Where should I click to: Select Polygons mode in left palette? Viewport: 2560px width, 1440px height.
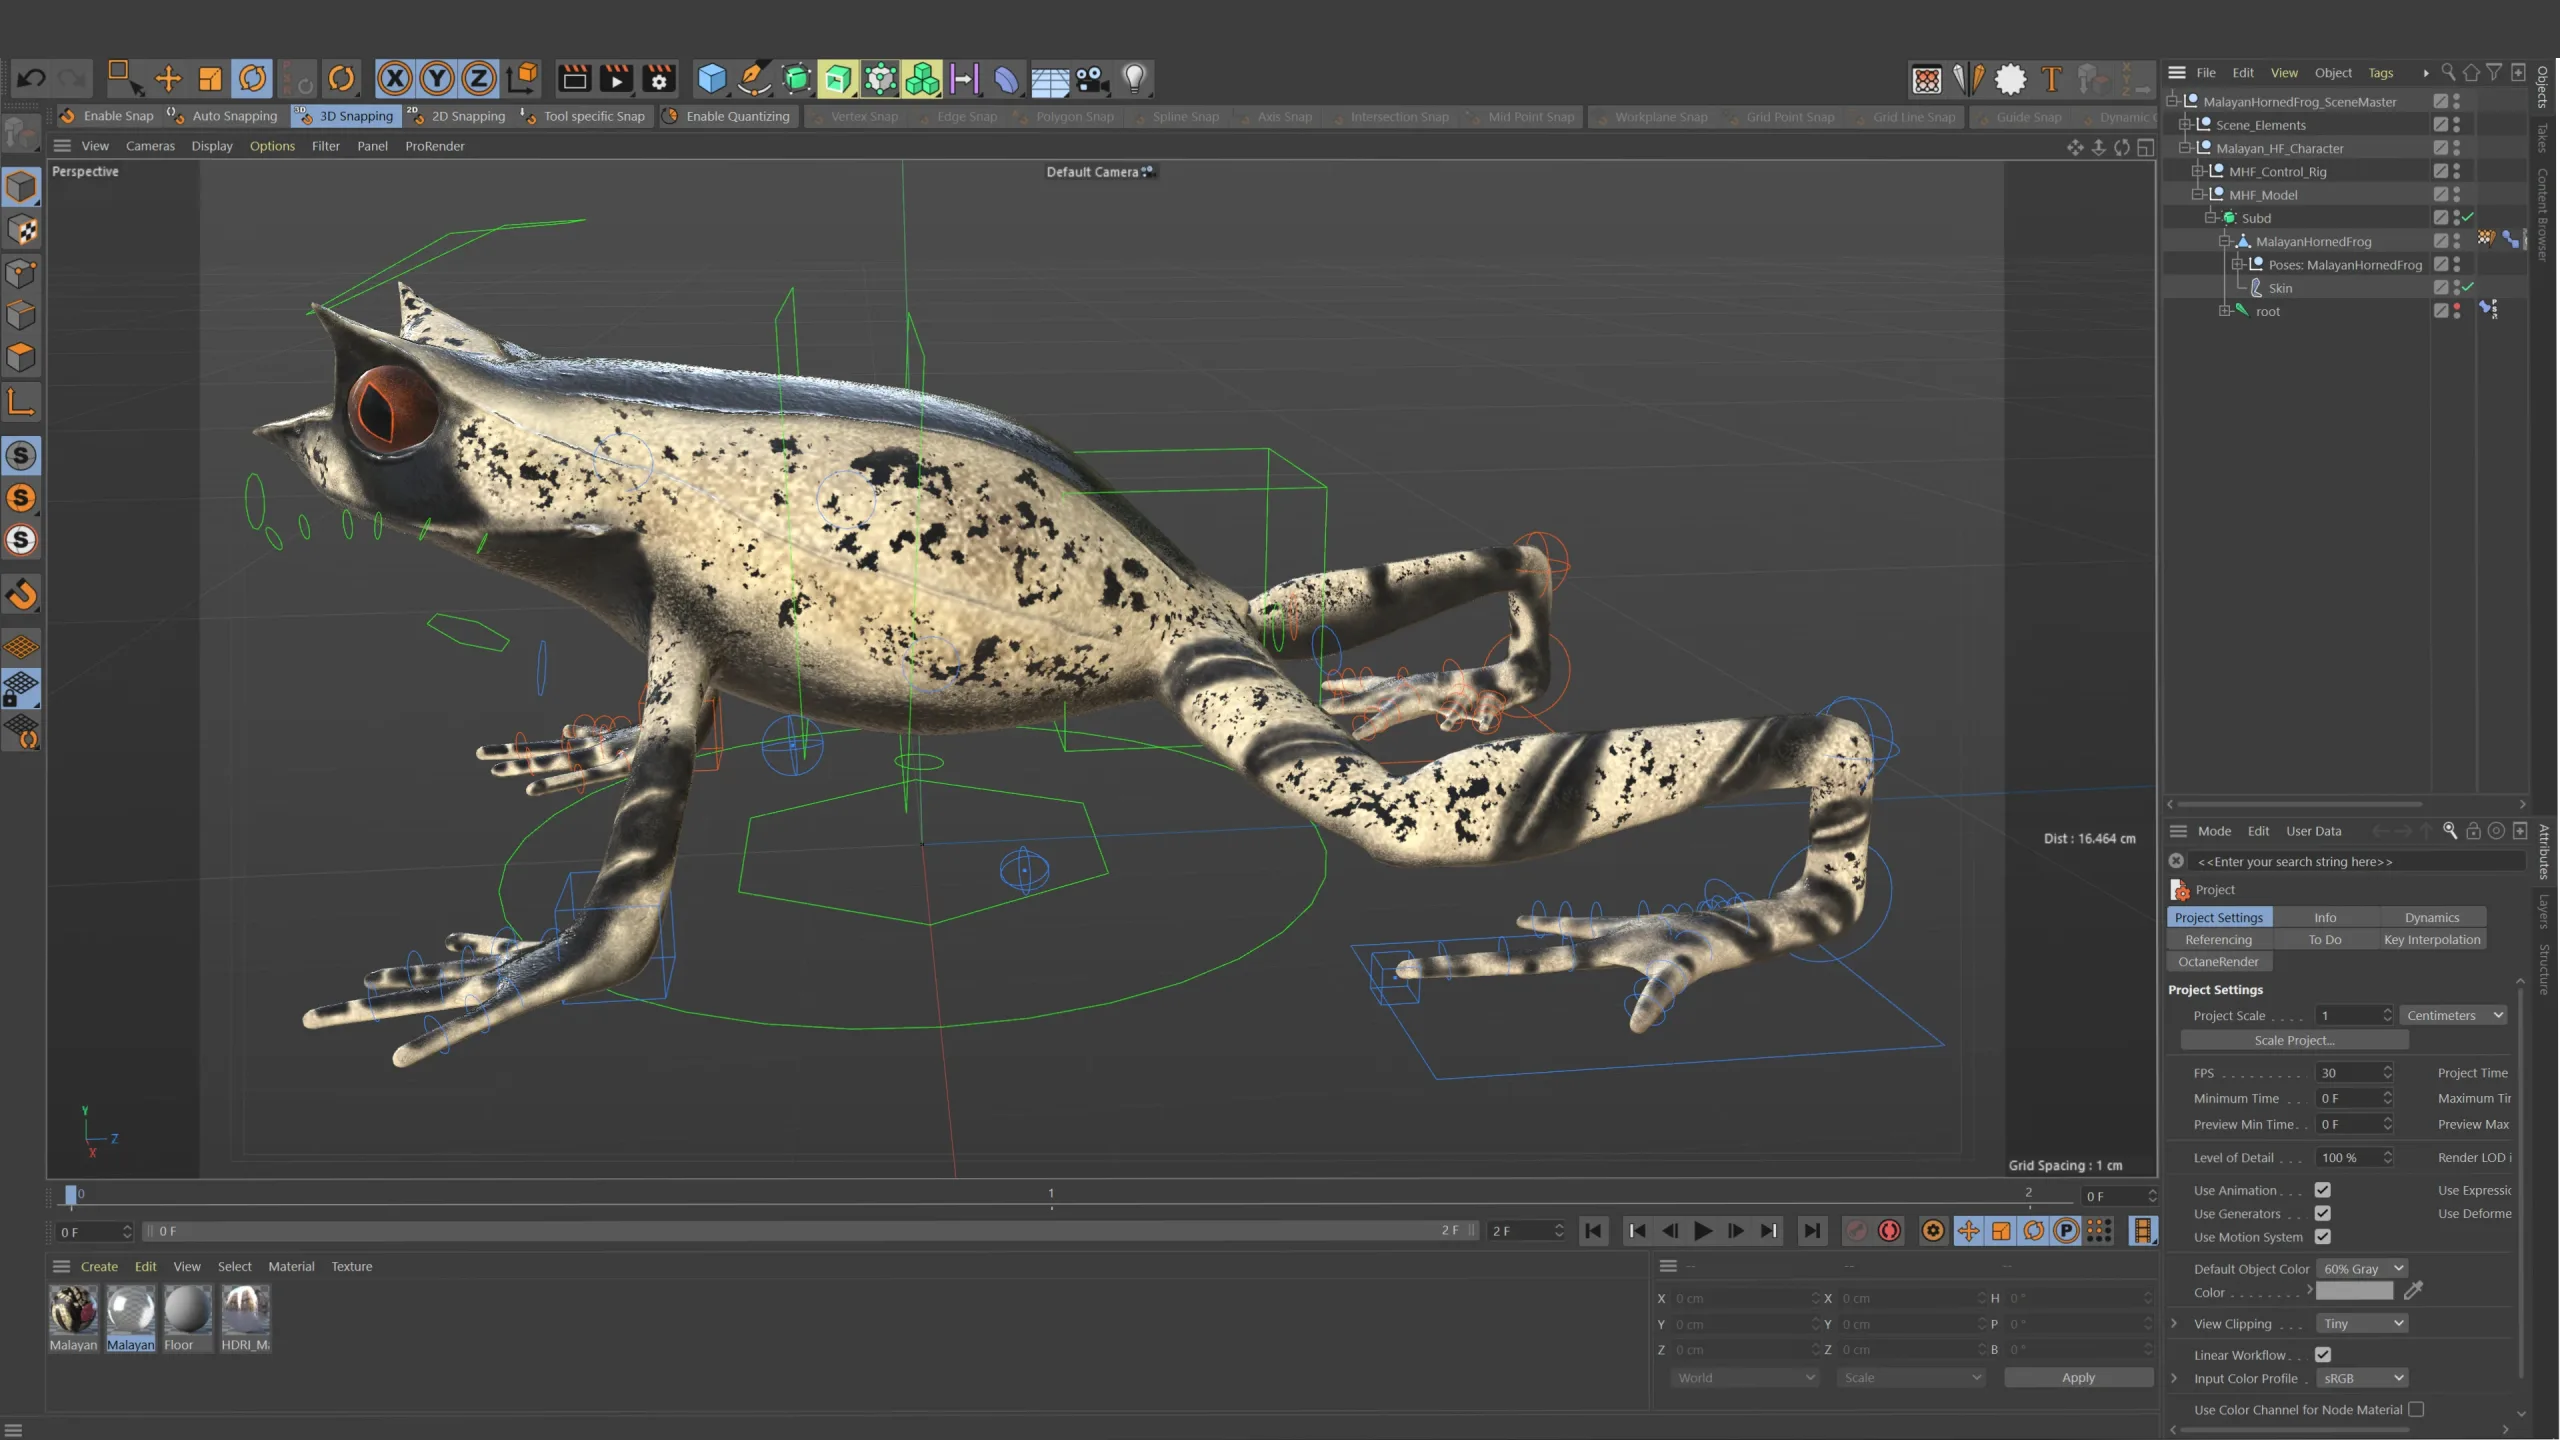(21, 357)
